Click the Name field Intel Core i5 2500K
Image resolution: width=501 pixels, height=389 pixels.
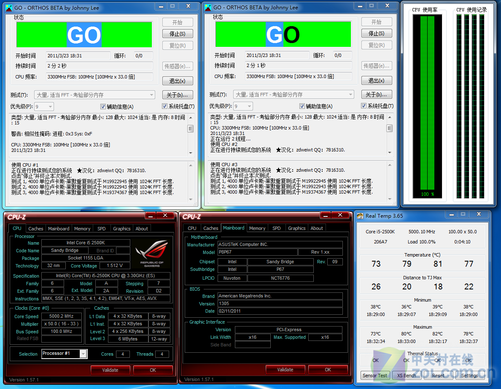pos(86,243)
